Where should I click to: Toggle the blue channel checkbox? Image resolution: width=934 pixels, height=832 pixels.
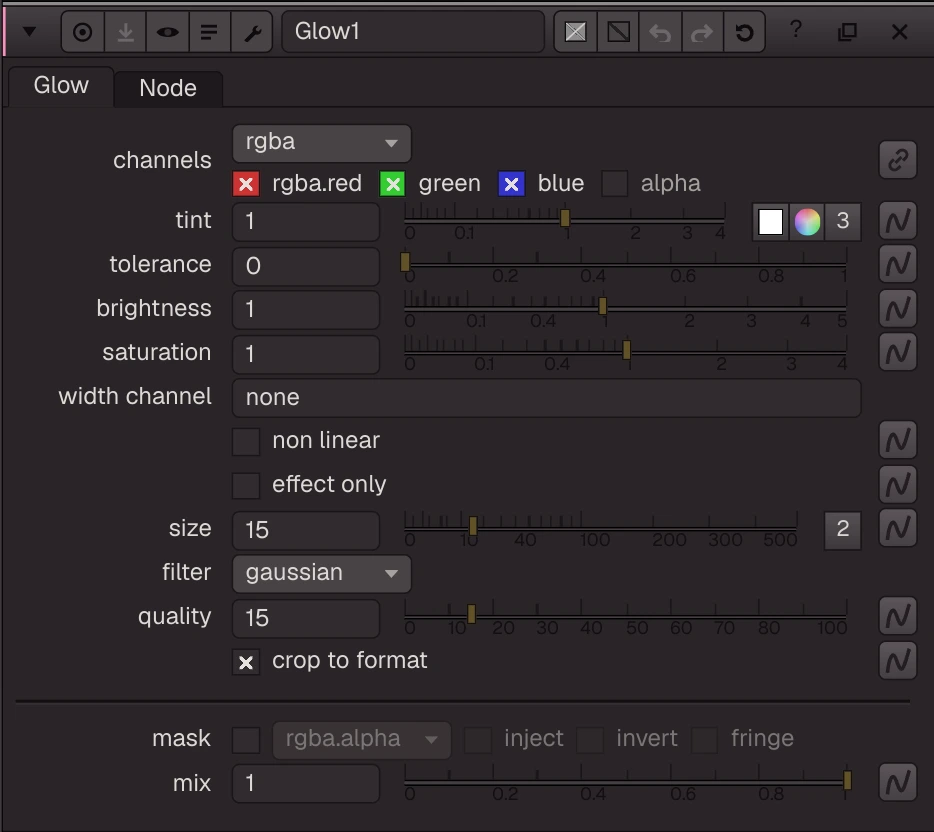511,183
